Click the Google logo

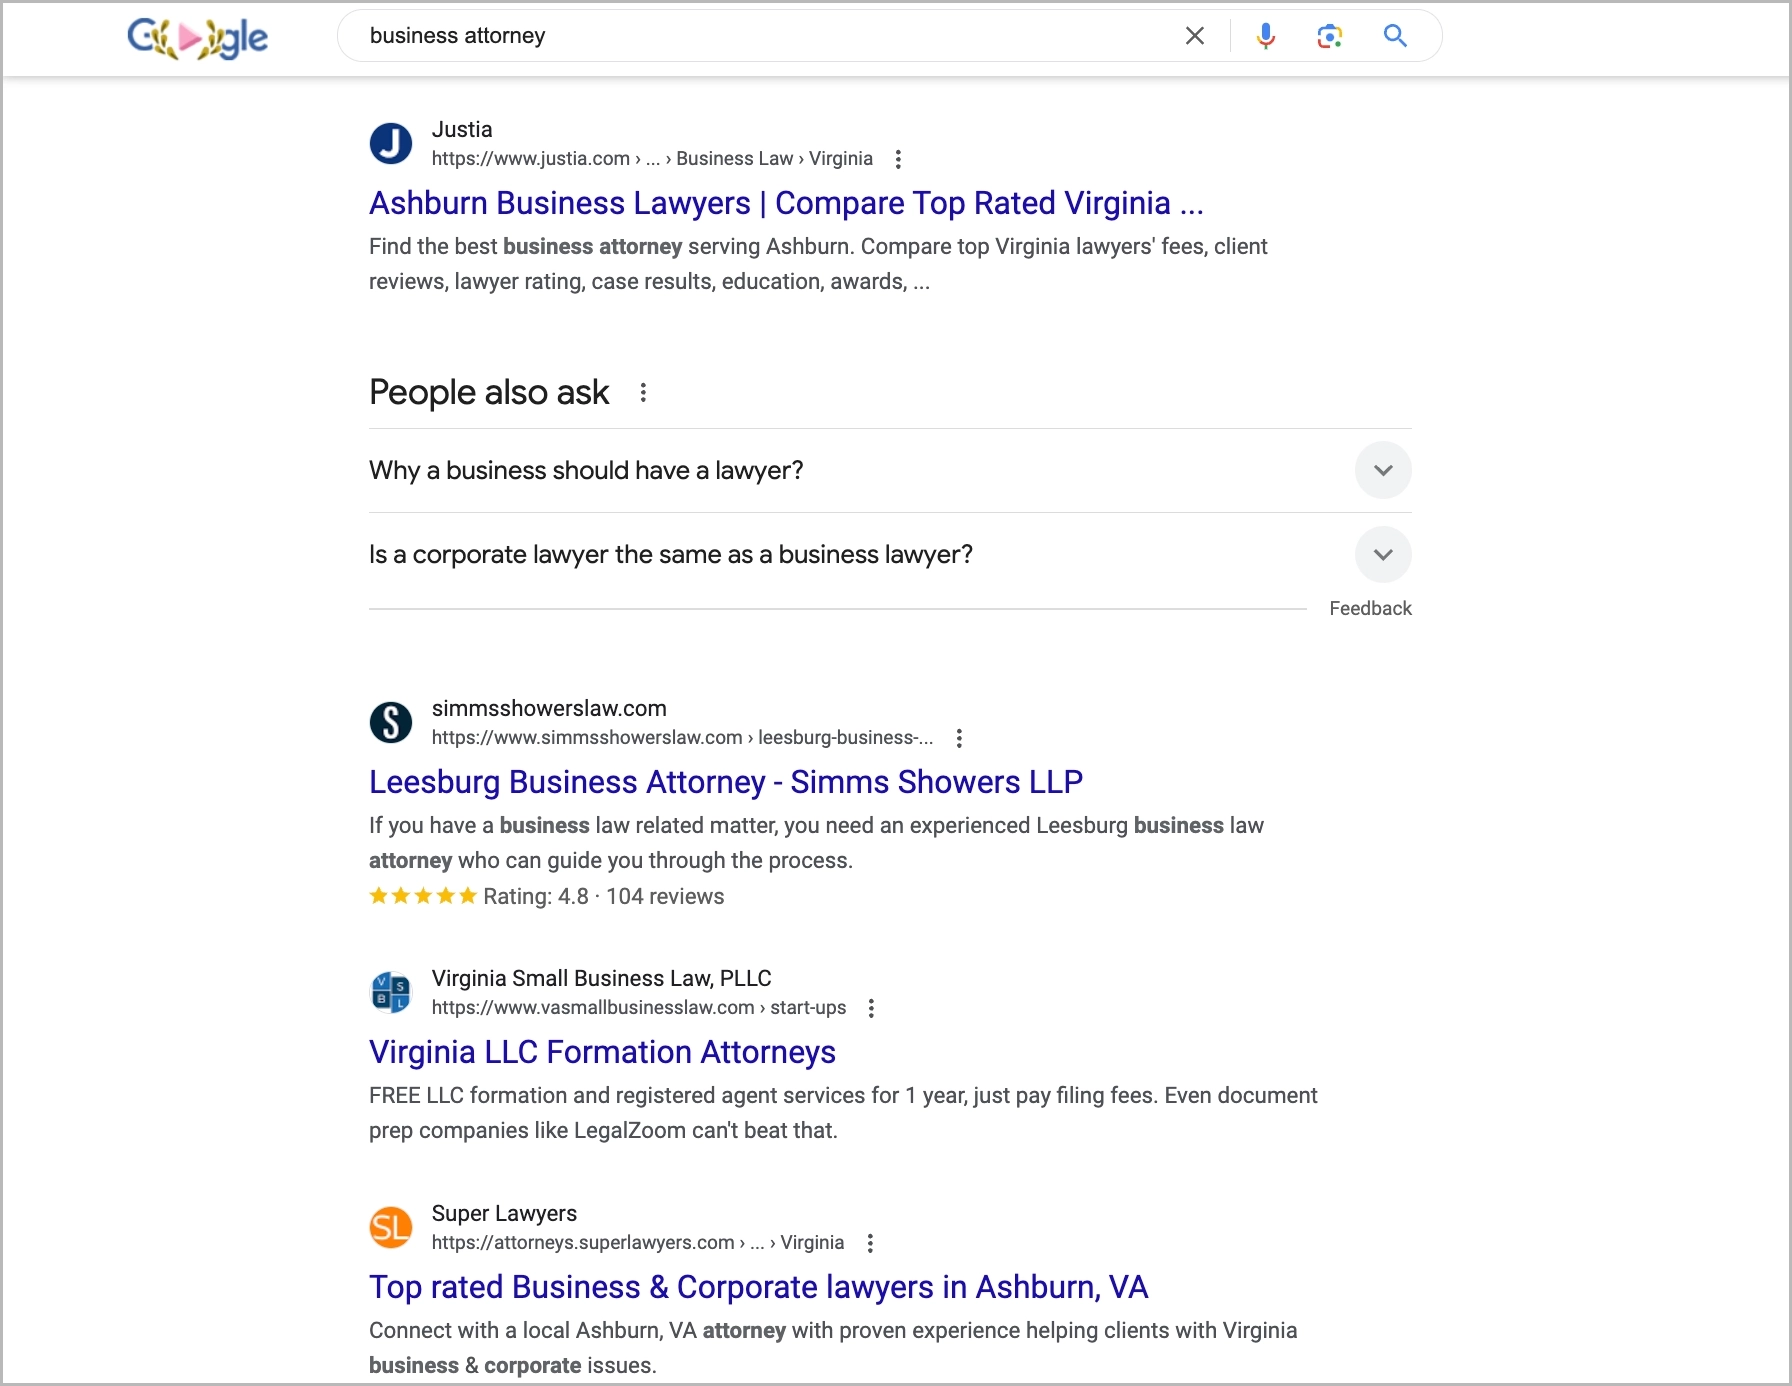click(x=197, y=37)
